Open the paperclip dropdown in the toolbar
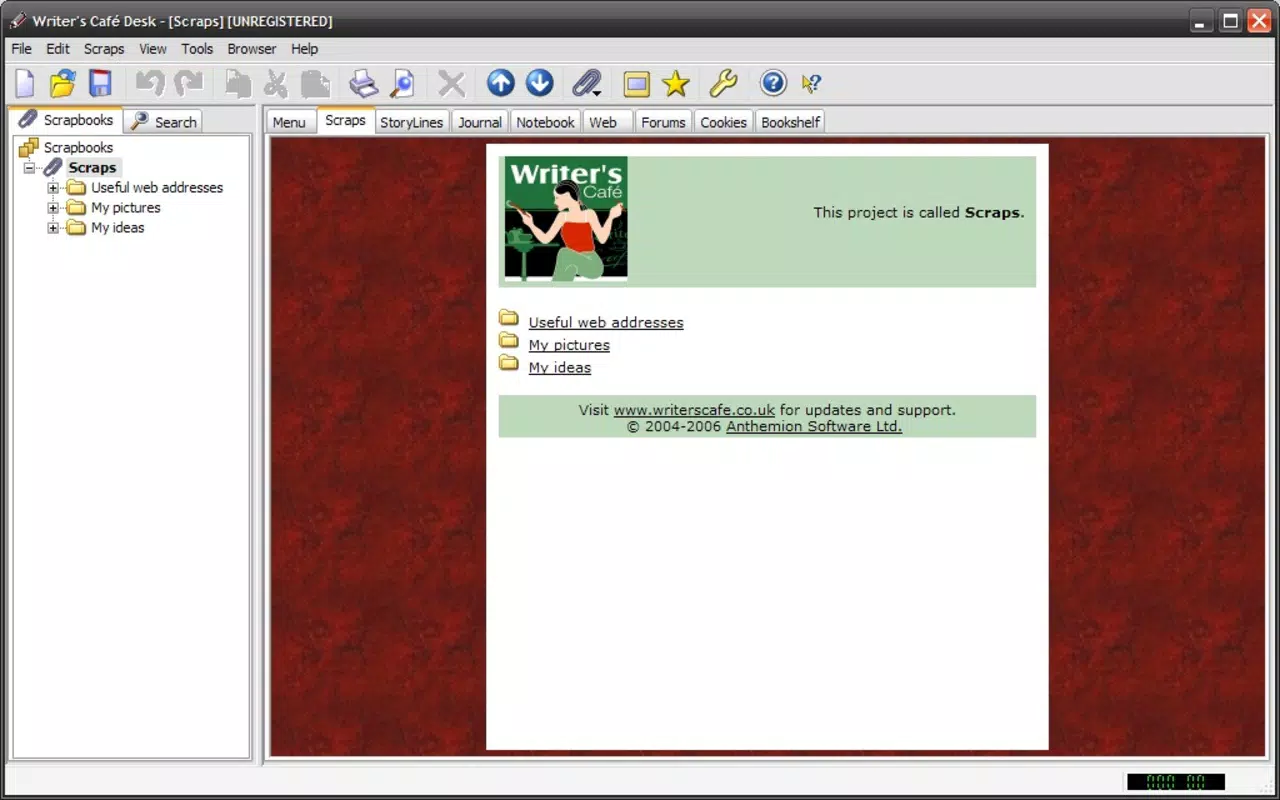This screenshot has width=1280, height=800. click(587, 83)
